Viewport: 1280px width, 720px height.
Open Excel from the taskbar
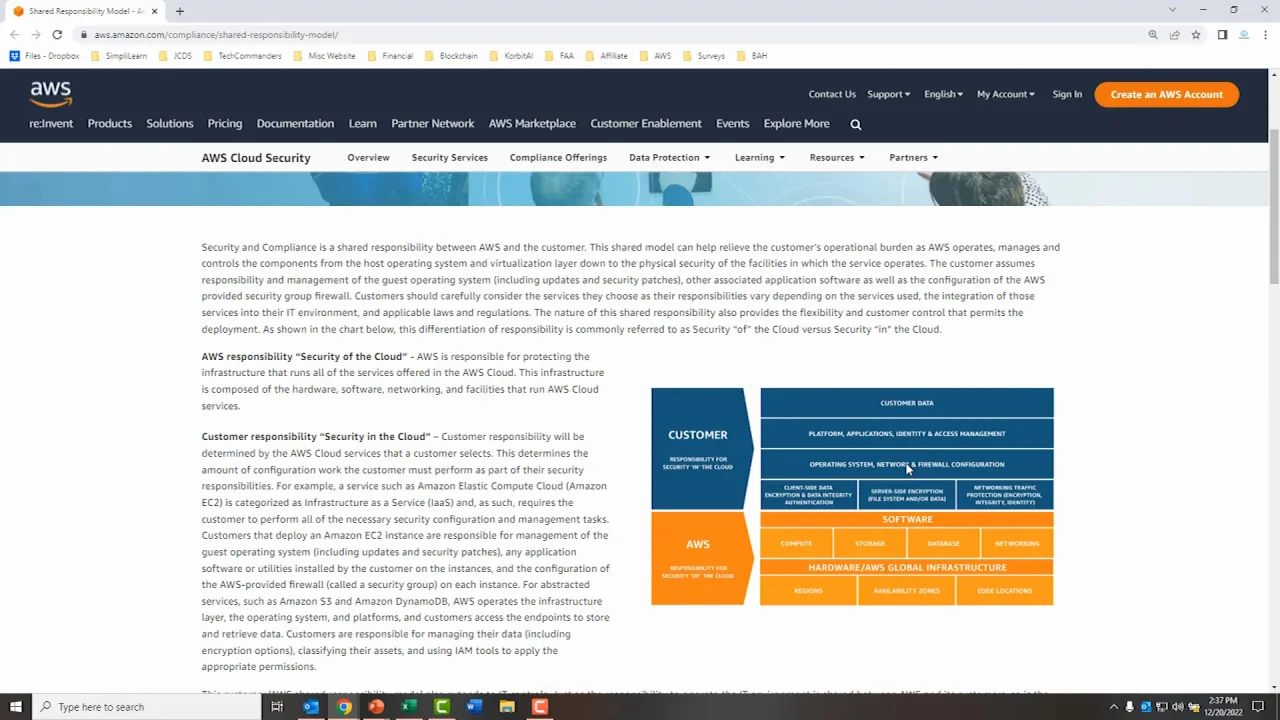409,707
